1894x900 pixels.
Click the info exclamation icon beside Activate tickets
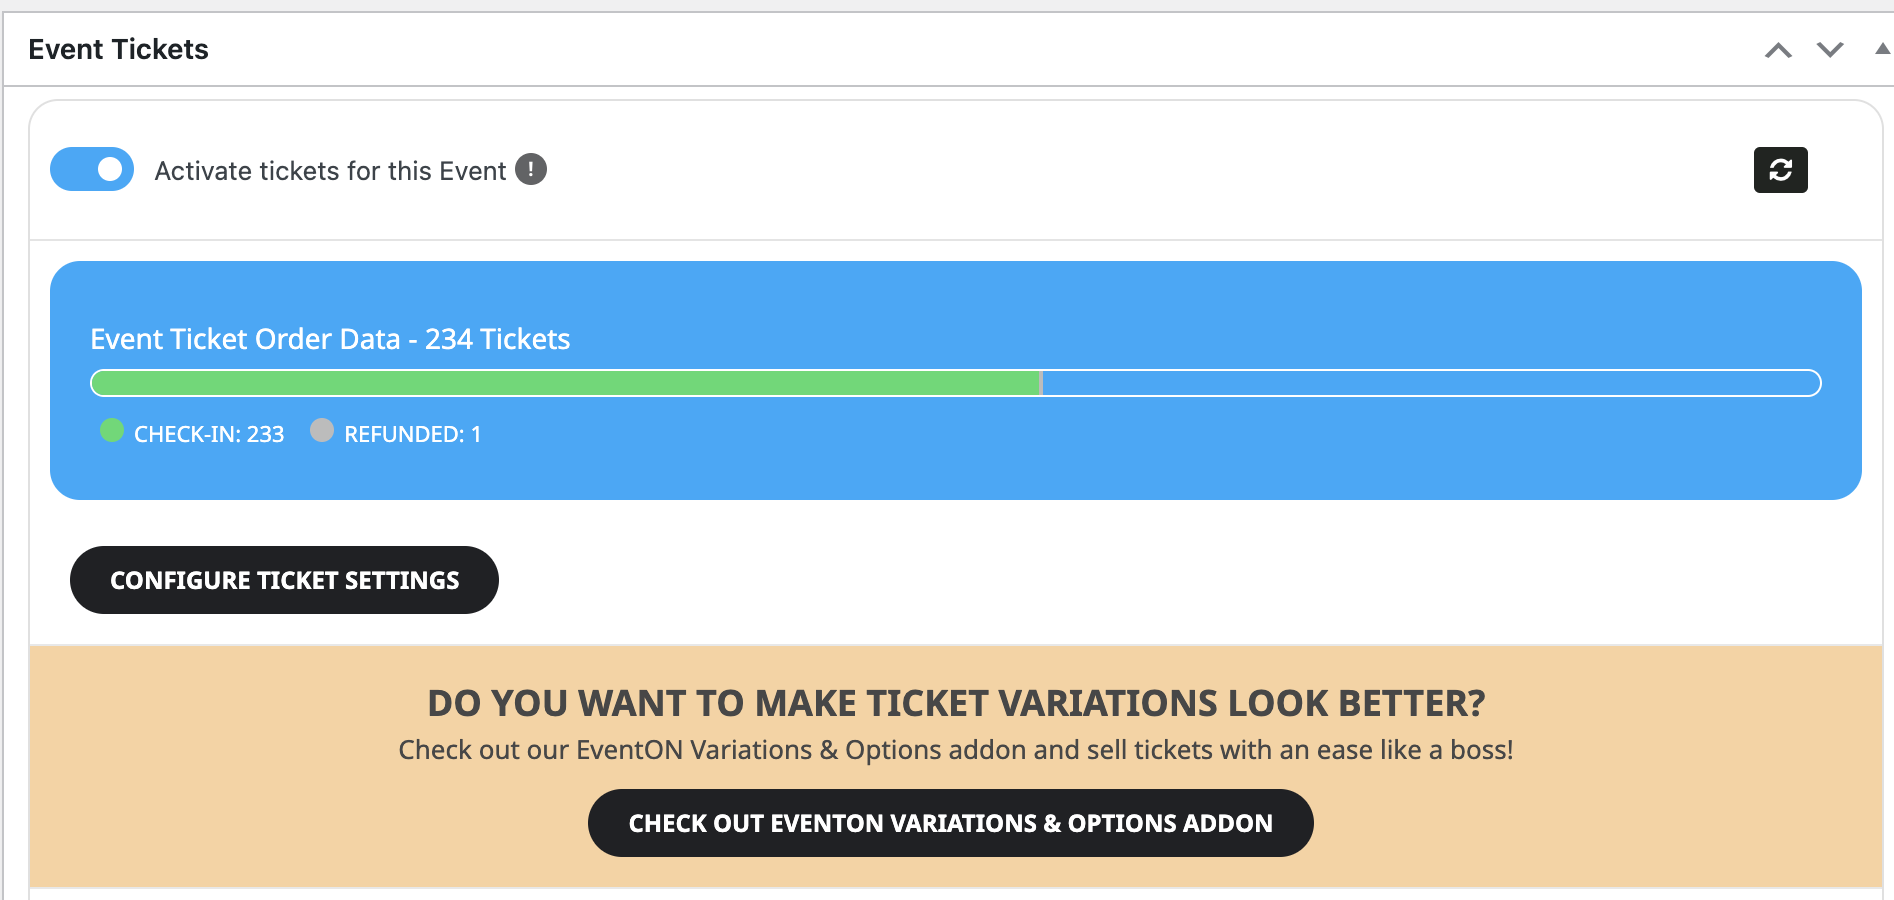pos(531,170)
